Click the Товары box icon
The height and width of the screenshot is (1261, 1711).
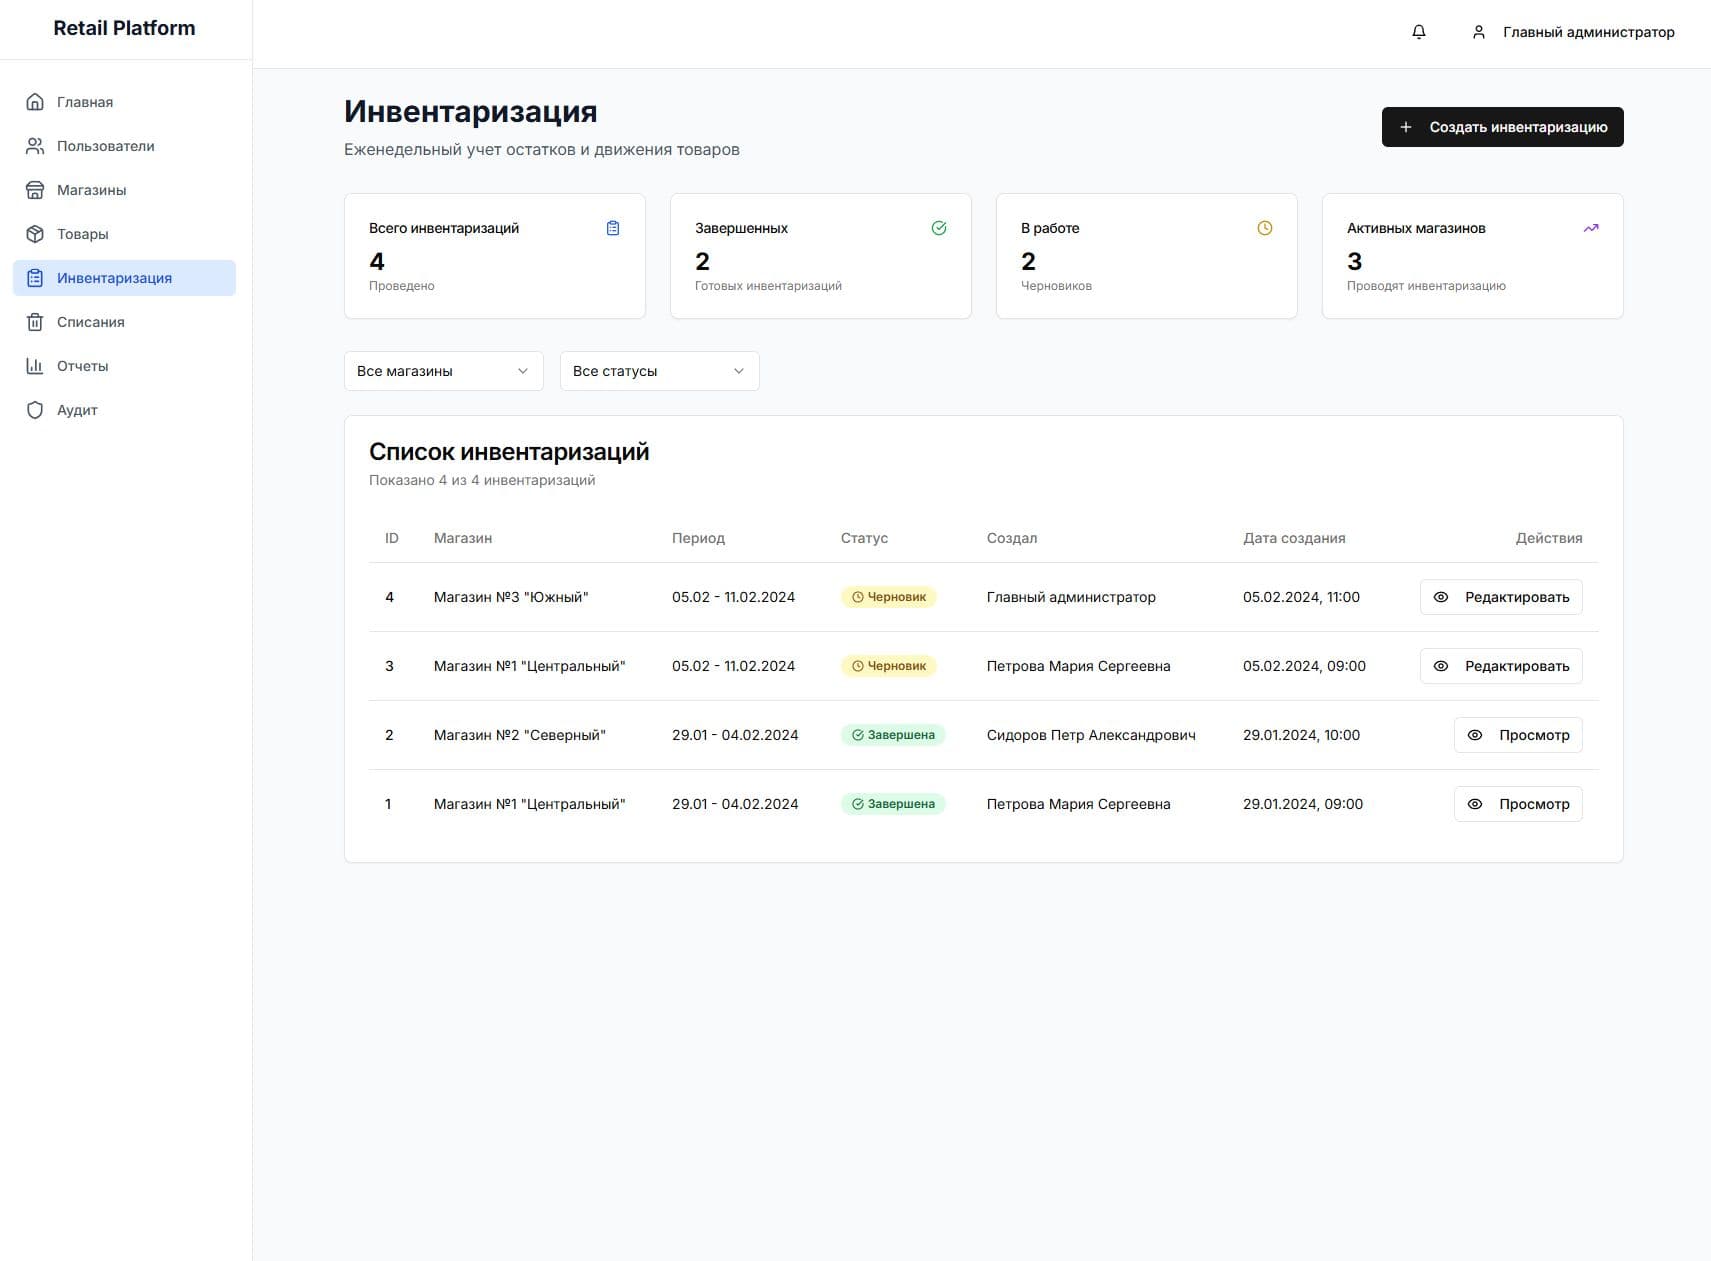click(x=35, y=234)
